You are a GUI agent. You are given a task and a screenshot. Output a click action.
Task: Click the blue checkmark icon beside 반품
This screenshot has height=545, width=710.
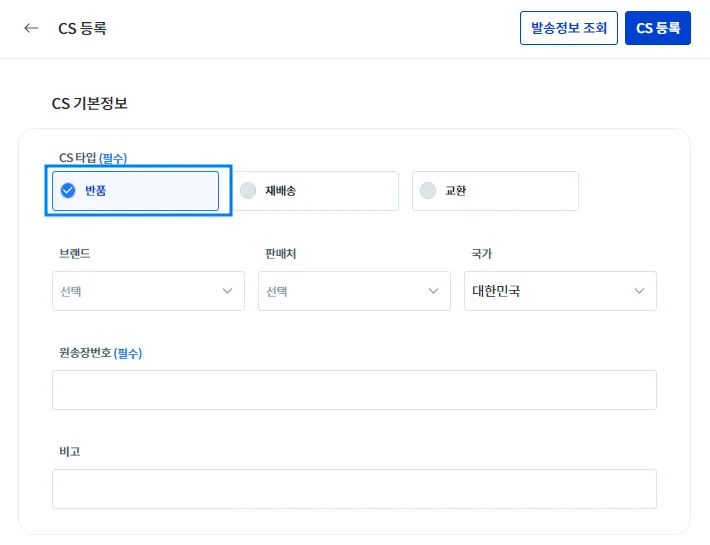point(68,190)
